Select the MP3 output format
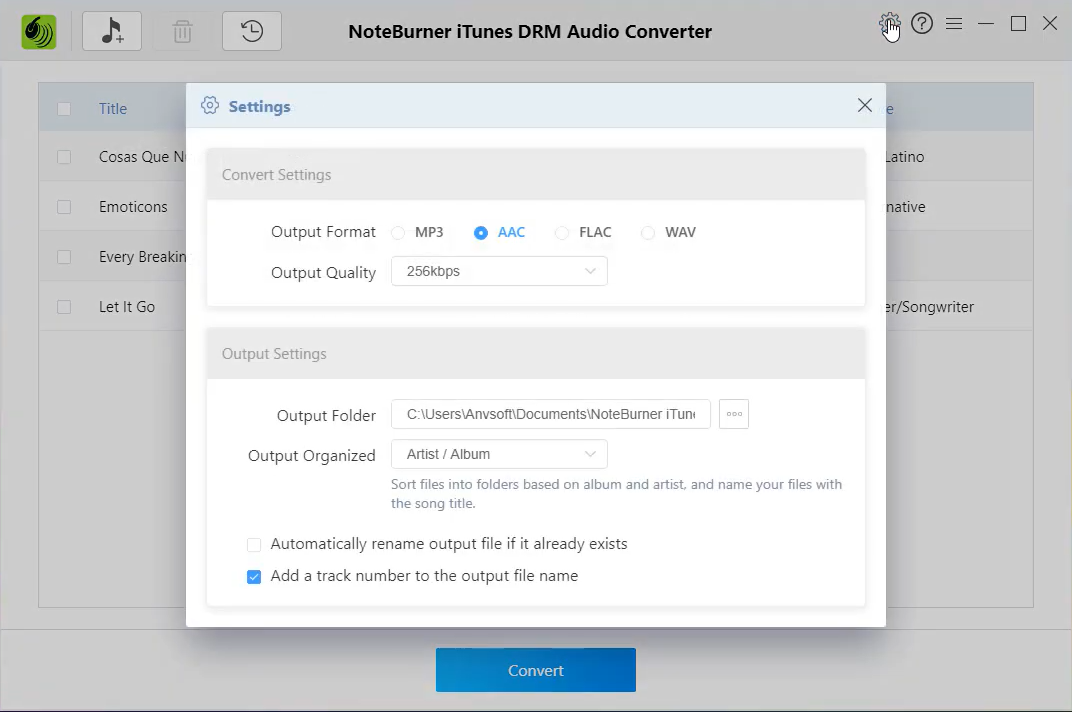Screen dimensions: 1072x712 398,232
